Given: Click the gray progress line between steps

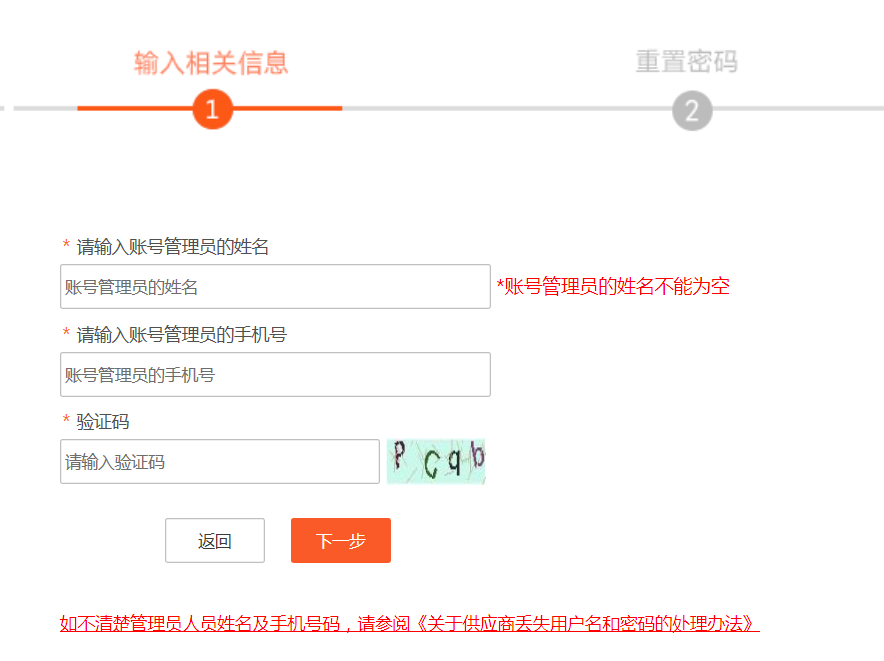Looking at the screenshot, I should tap(507, 108).
